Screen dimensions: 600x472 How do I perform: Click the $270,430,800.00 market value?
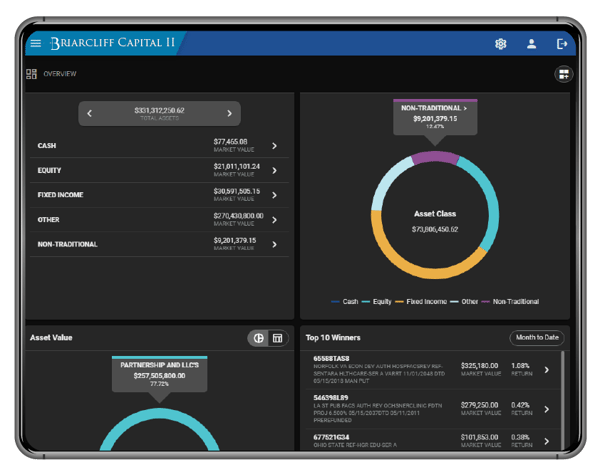(x=238, y=216)
